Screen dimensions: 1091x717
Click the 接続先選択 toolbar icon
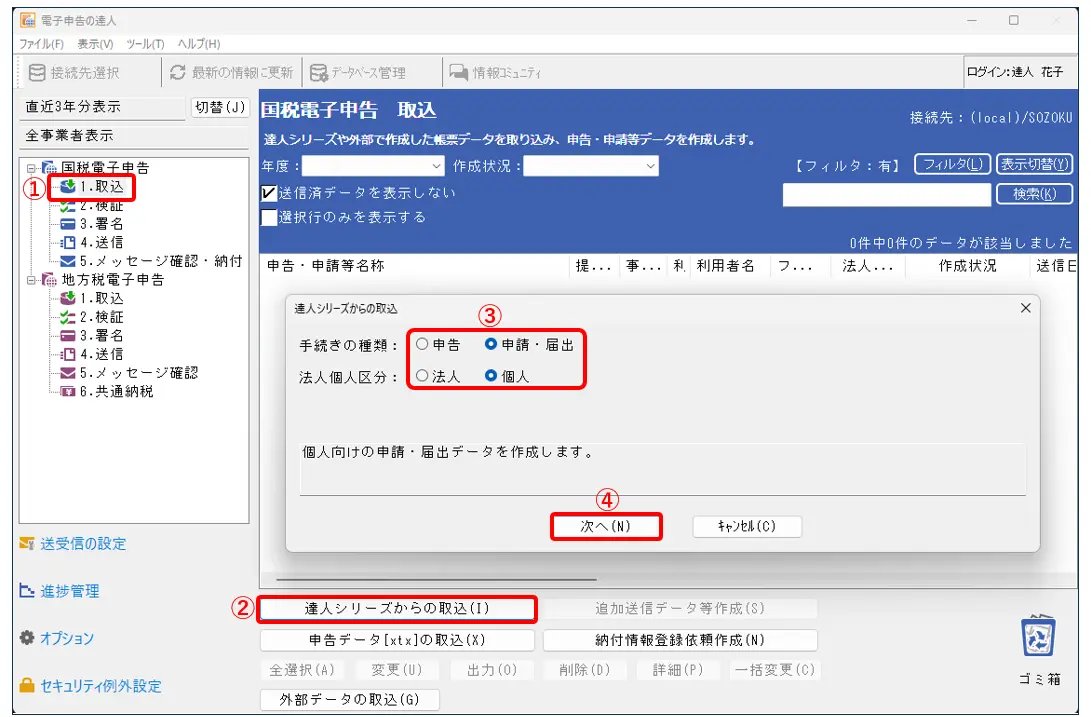click(x=38, y=72)
